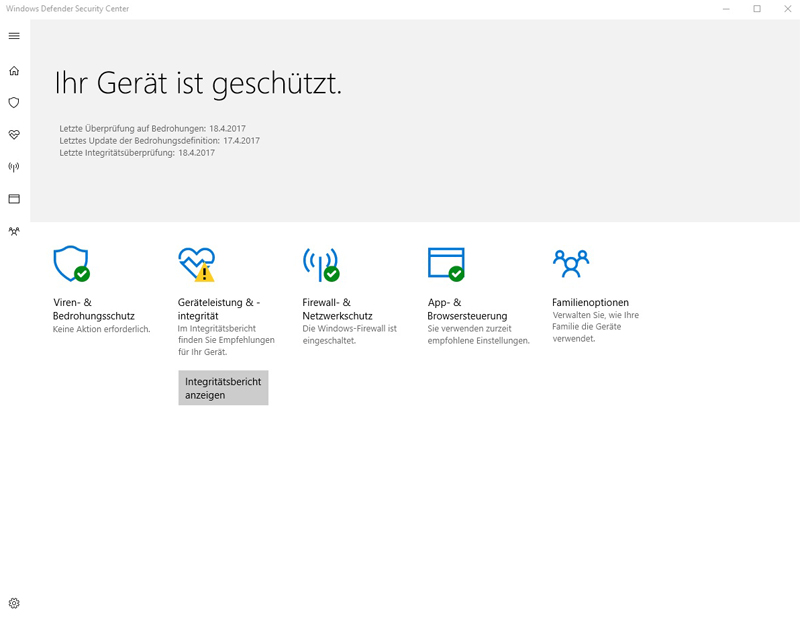Click 'Ihr Gerät ist geschützt.' heading
This screenshot has height=622, width=800.
click(198, 84)
